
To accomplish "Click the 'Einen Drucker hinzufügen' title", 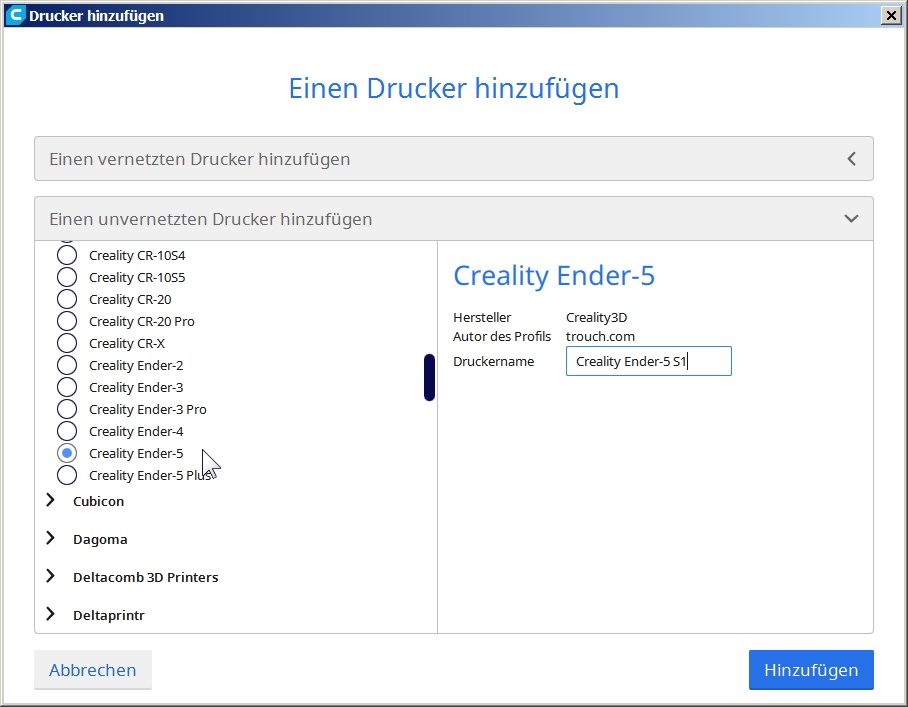I will coord(454,89).
